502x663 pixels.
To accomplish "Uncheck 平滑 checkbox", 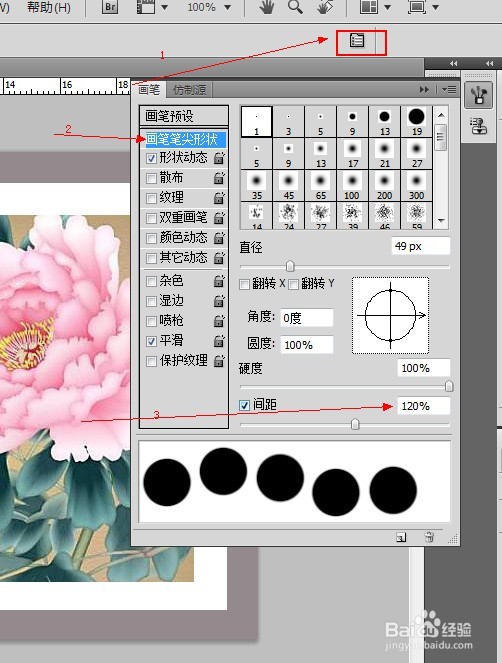I will click(x=151, y=341).
